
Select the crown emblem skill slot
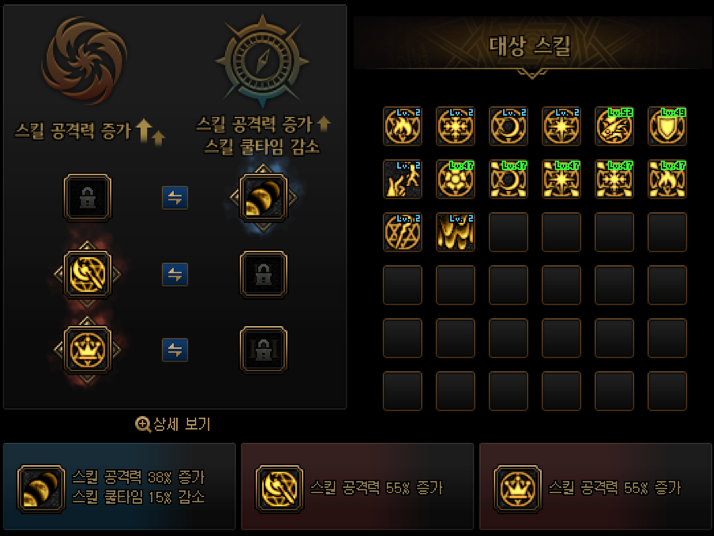tap(87, 350)
